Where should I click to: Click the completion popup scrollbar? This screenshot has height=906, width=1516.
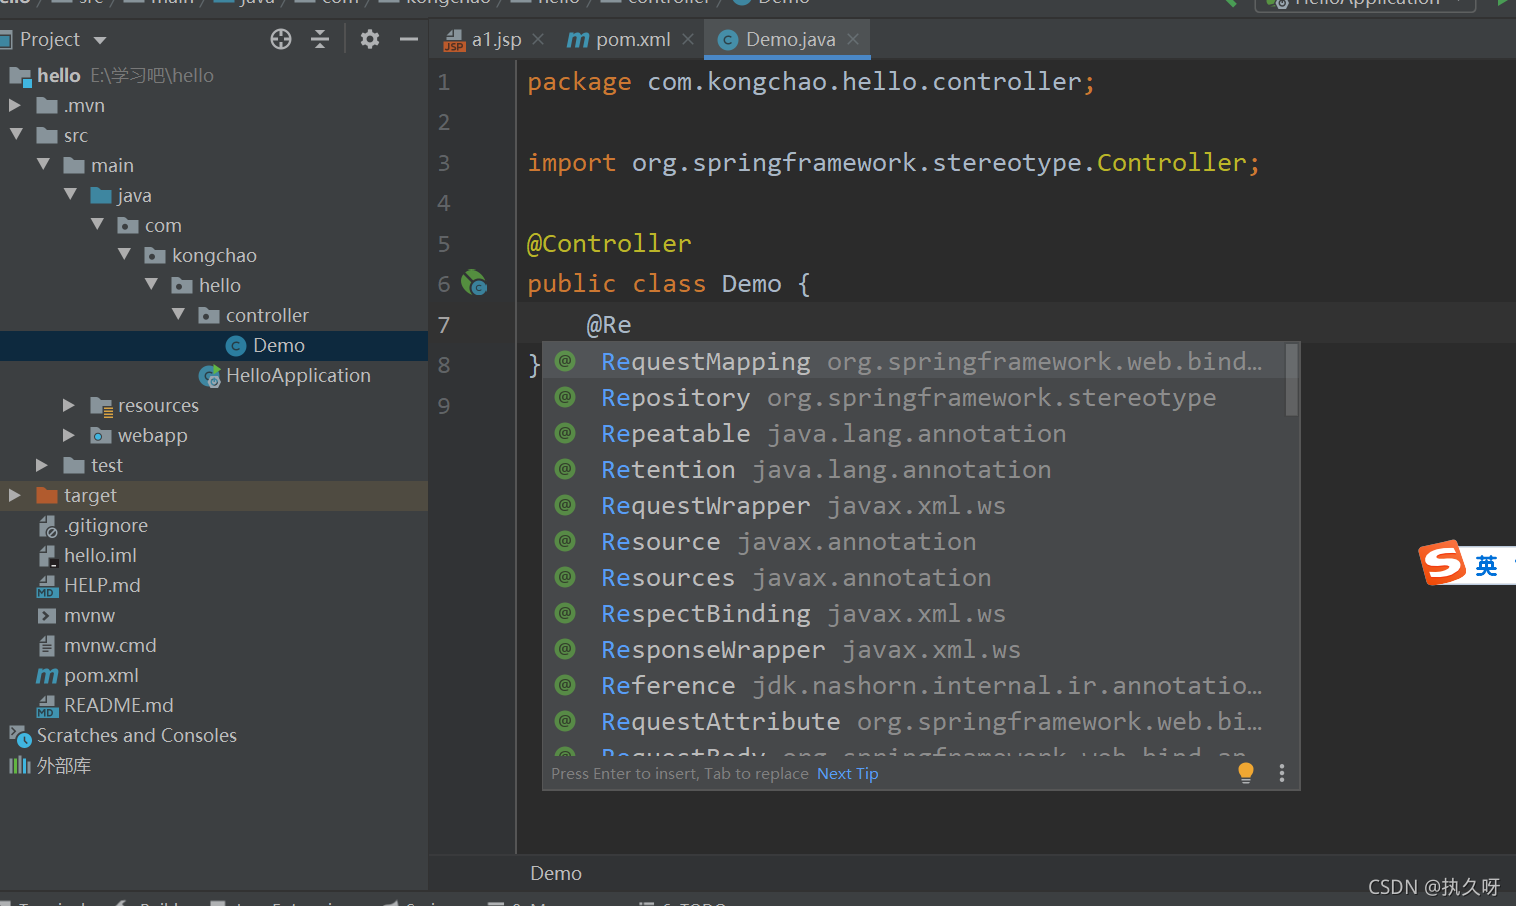pyautogui.click(x=1291, y=380)
